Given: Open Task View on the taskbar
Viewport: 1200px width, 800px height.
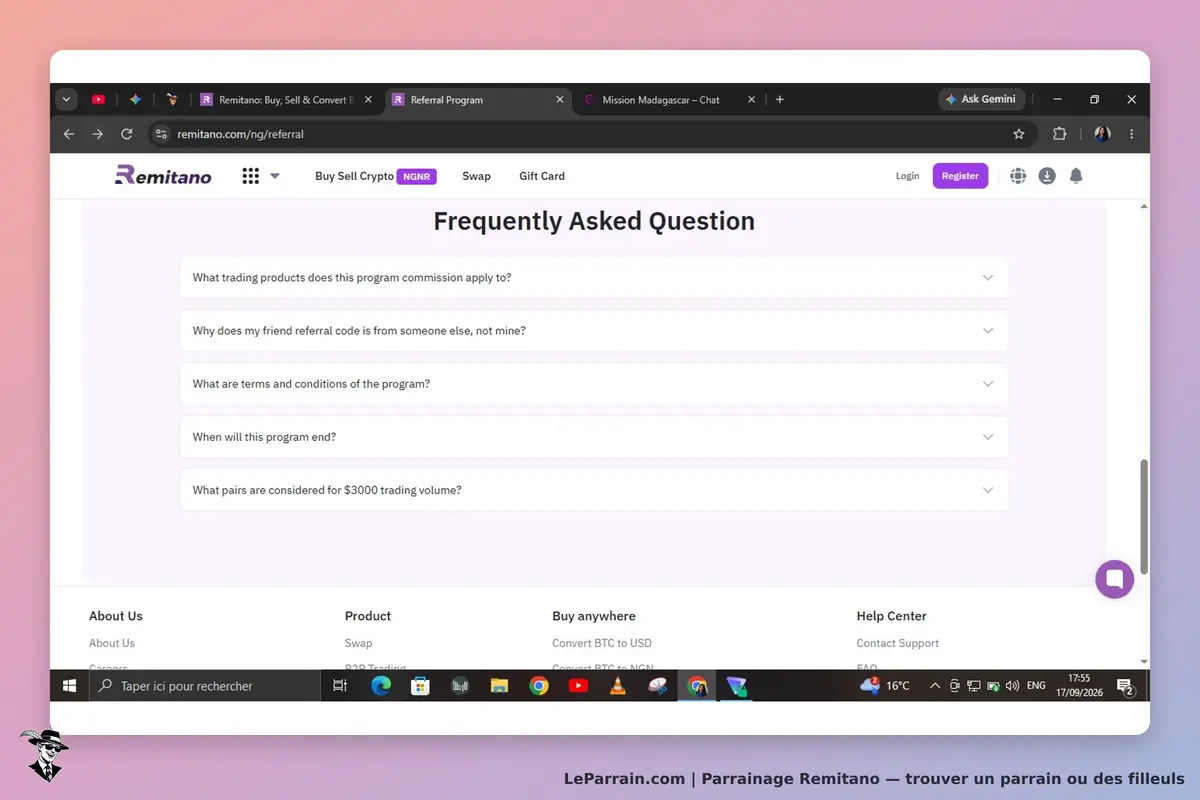Looking at the screenshot, I should point(340,686).
